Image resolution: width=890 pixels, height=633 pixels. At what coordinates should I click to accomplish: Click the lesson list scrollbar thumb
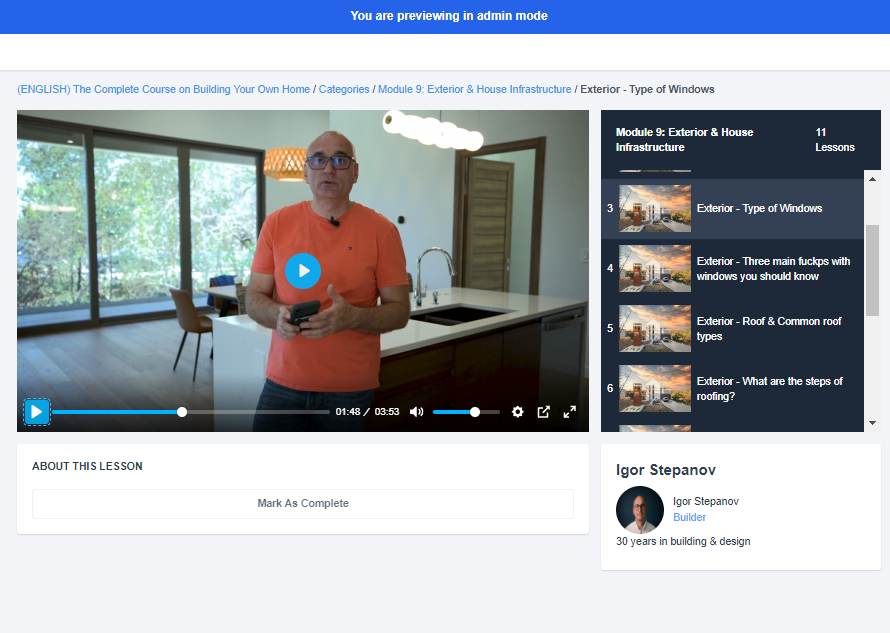(x=872, y=270)
